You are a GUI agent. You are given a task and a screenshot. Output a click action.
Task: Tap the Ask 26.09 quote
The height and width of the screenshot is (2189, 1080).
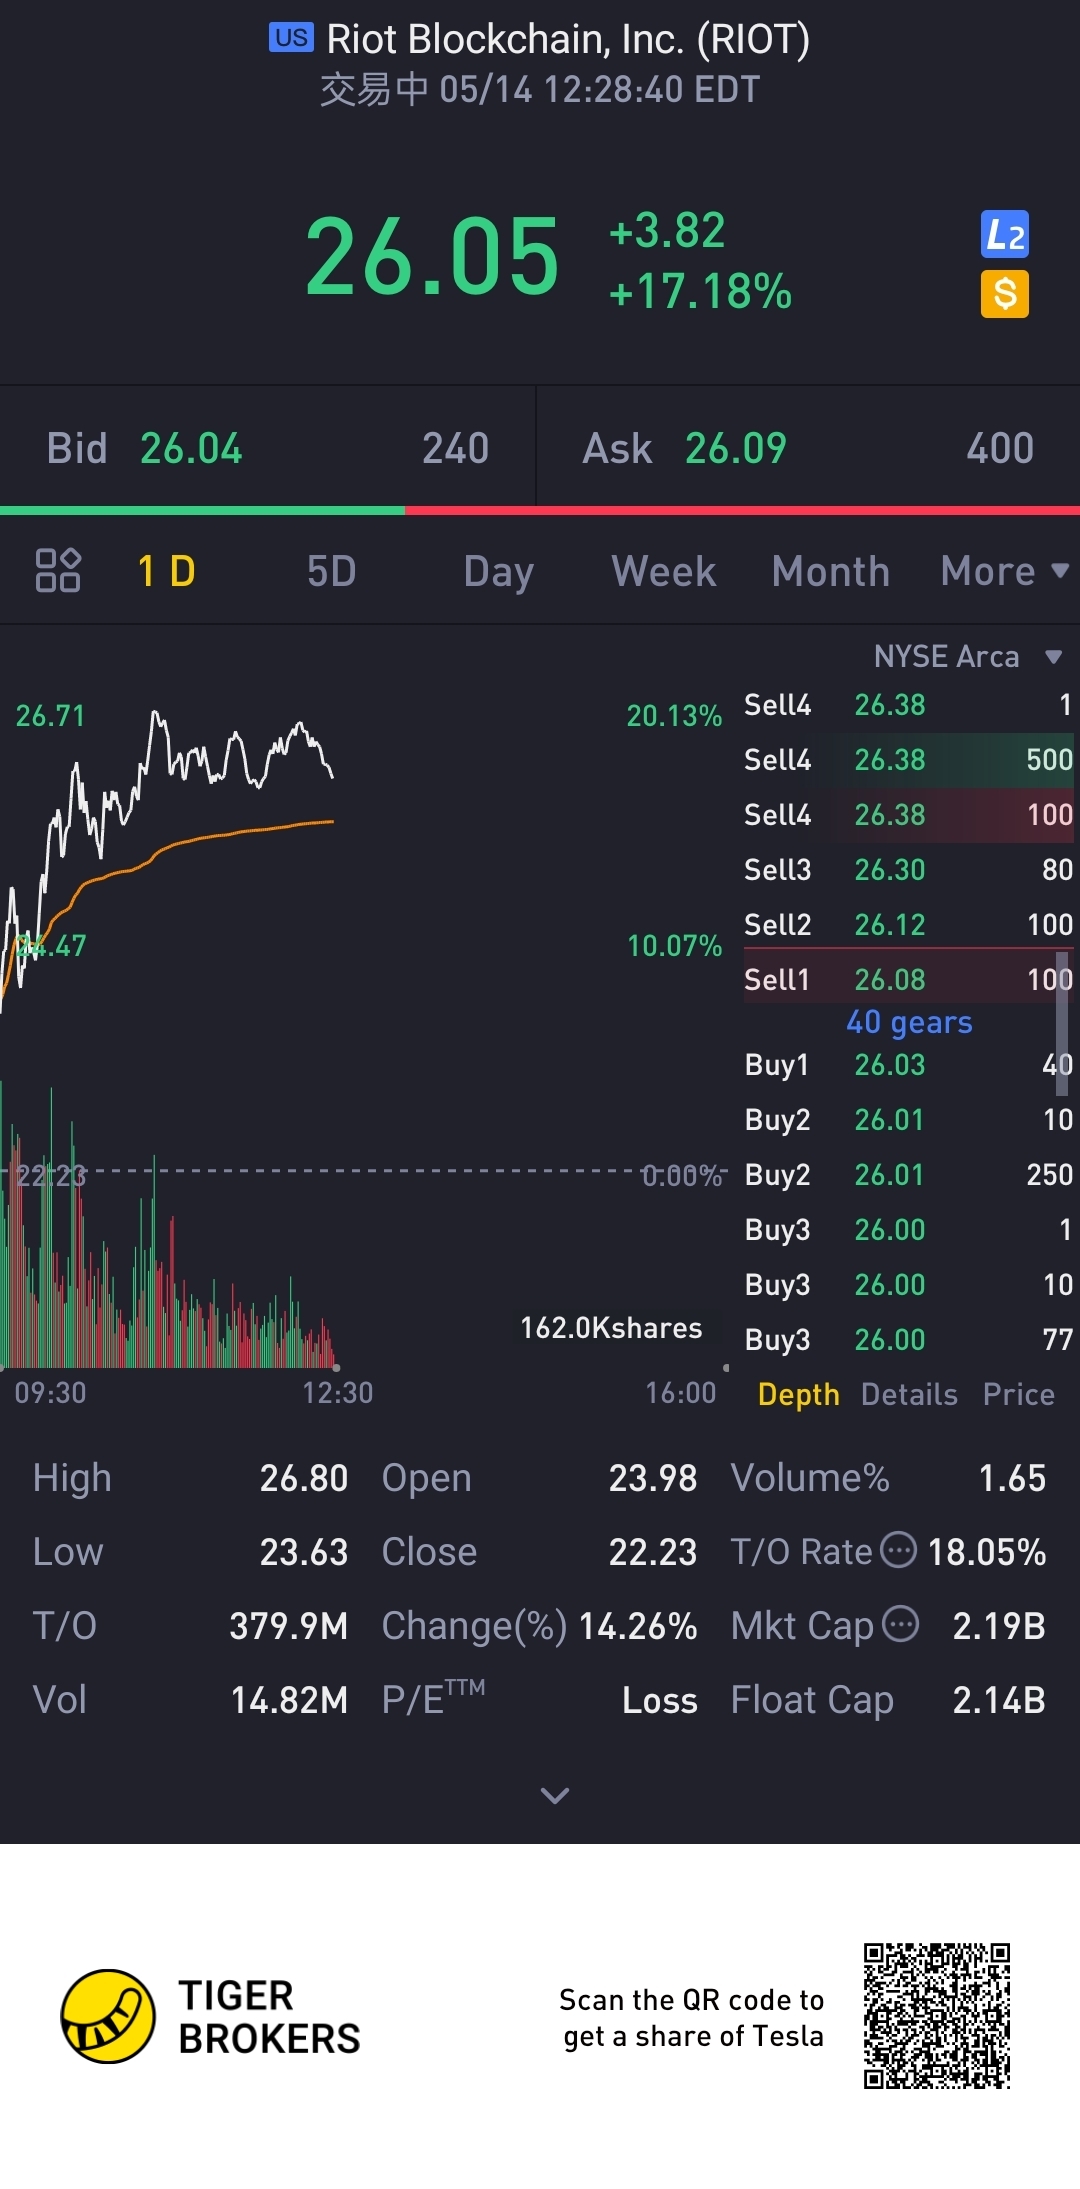808,448
